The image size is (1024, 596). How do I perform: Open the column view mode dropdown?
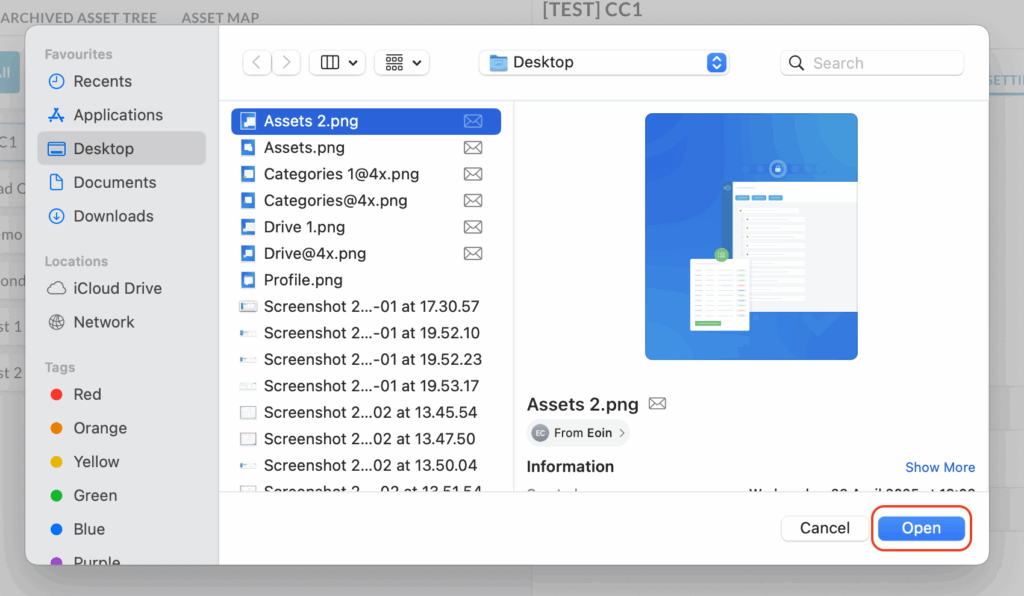coord(337,63)
